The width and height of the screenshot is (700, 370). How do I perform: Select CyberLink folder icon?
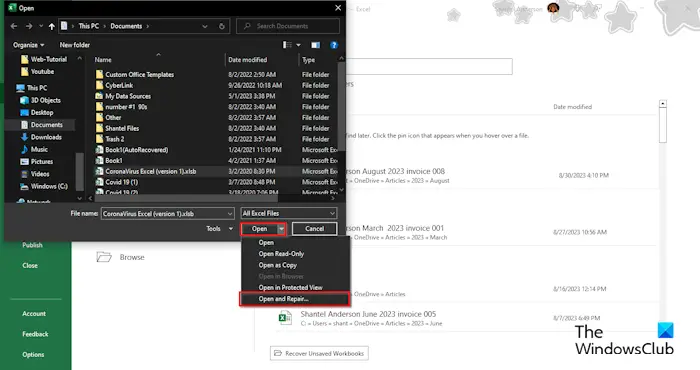(x=100, y=85)
